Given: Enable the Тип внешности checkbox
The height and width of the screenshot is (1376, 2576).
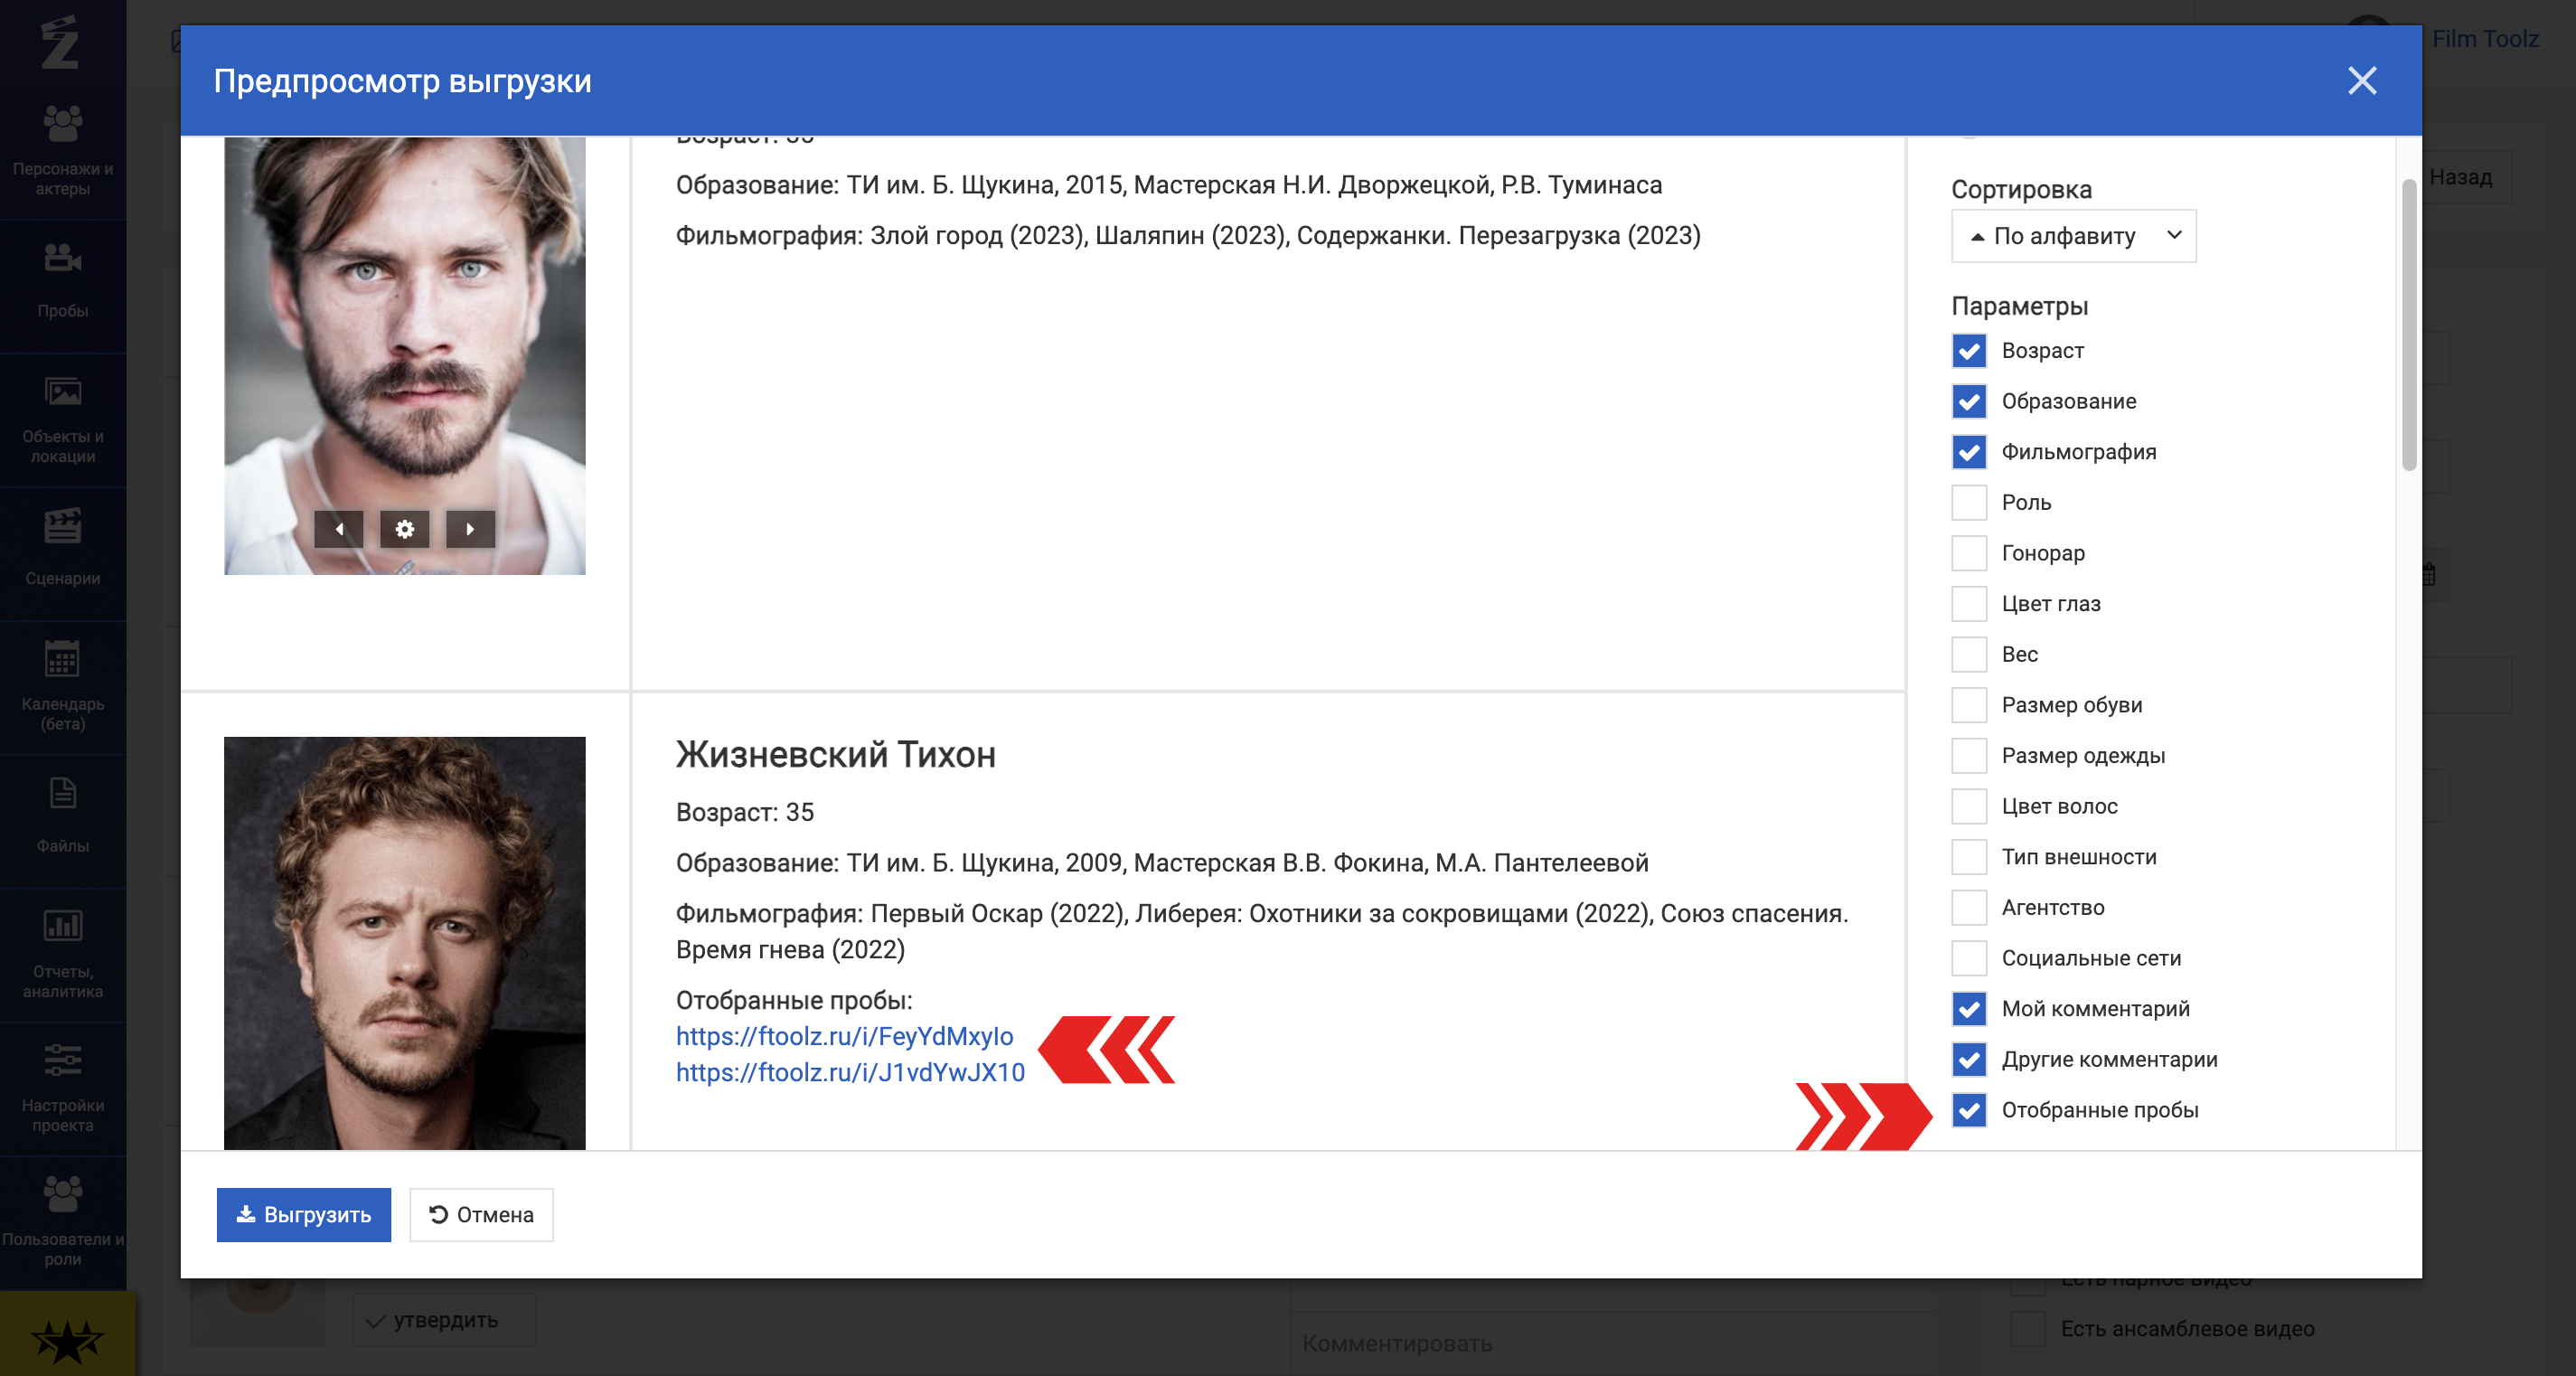Looking at the screenshot, I should 1969,857.
